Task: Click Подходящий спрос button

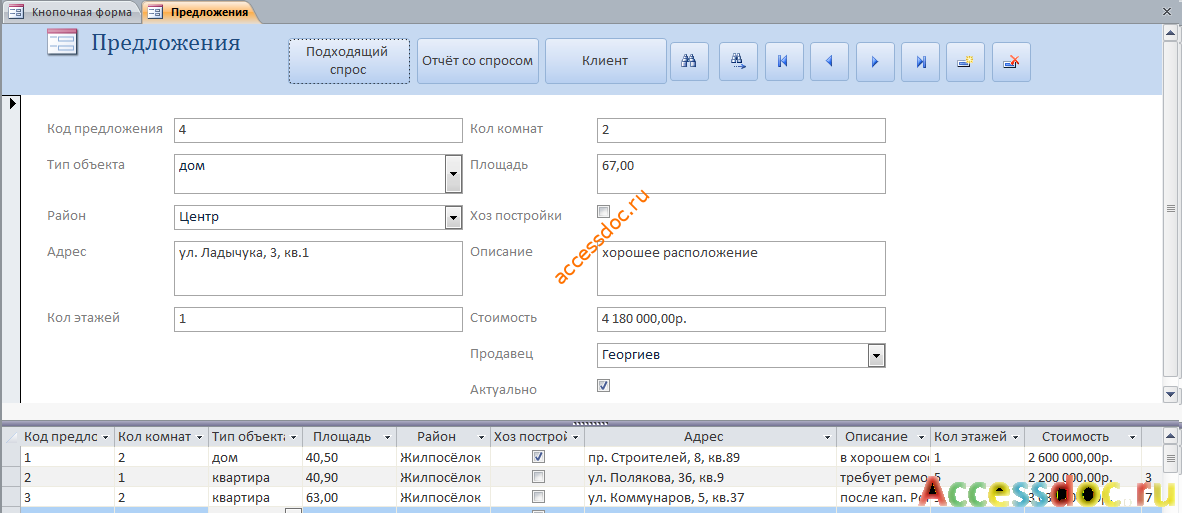Action: (348, 61)
